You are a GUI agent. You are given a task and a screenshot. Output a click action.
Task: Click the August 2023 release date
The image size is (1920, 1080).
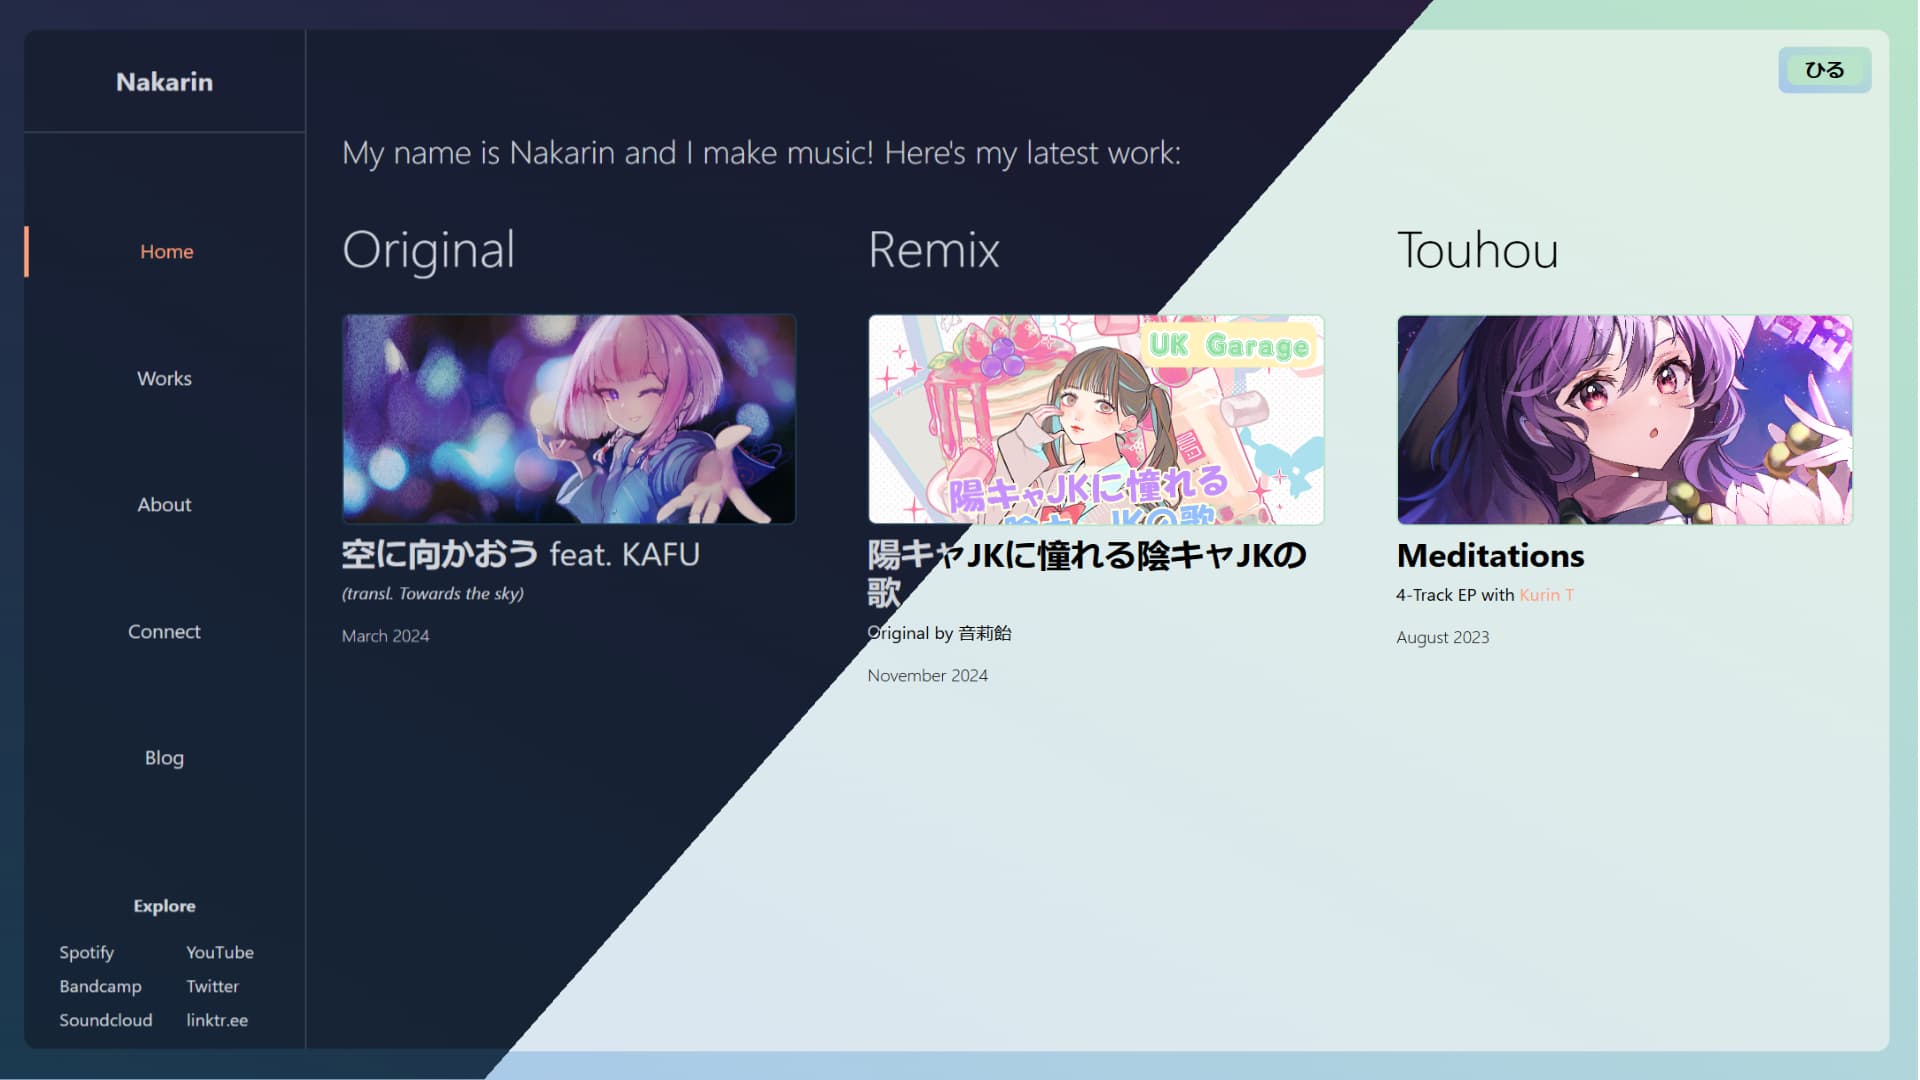point(1442,638)
